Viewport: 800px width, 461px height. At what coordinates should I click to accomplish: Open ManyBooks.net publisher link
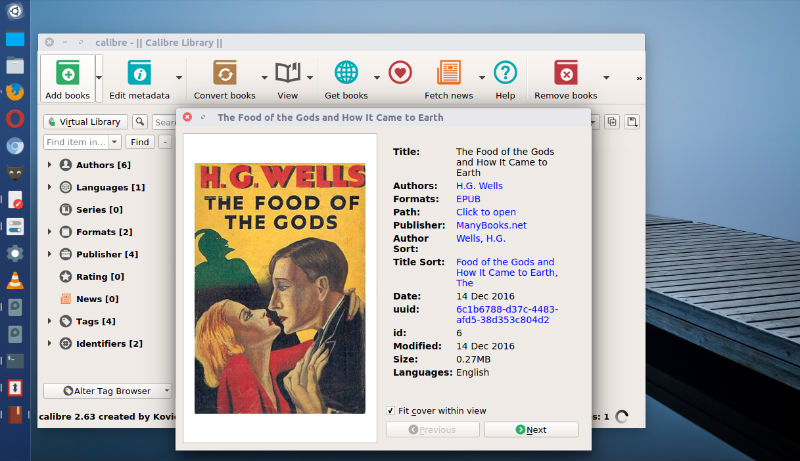491,225
